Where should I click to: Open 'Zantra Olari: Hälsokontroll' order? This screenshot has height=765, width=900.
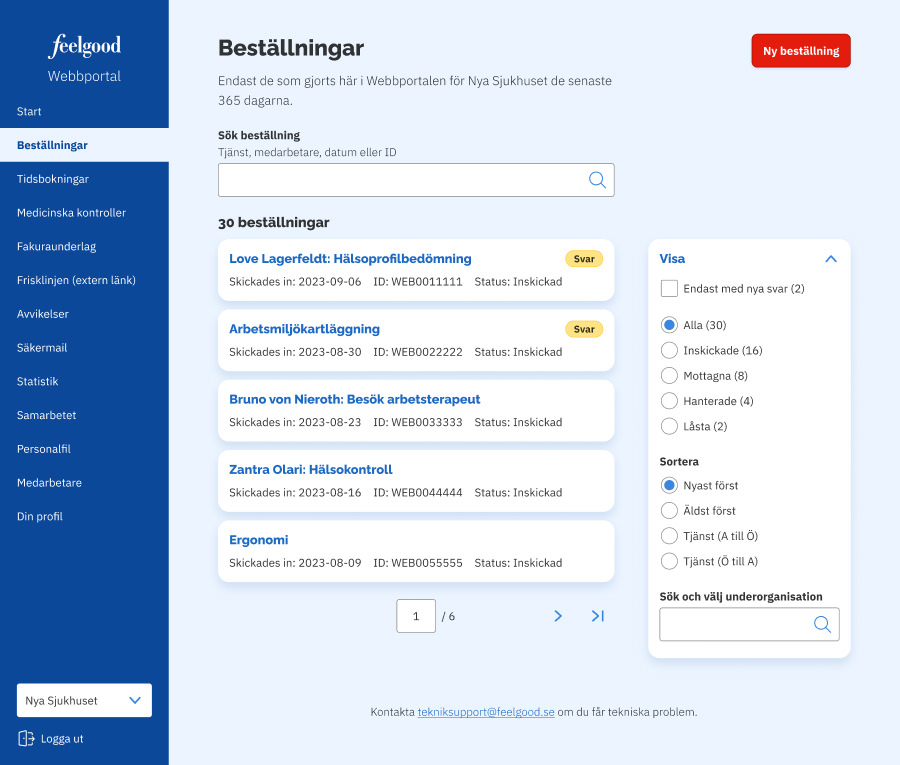coord(311,469)
